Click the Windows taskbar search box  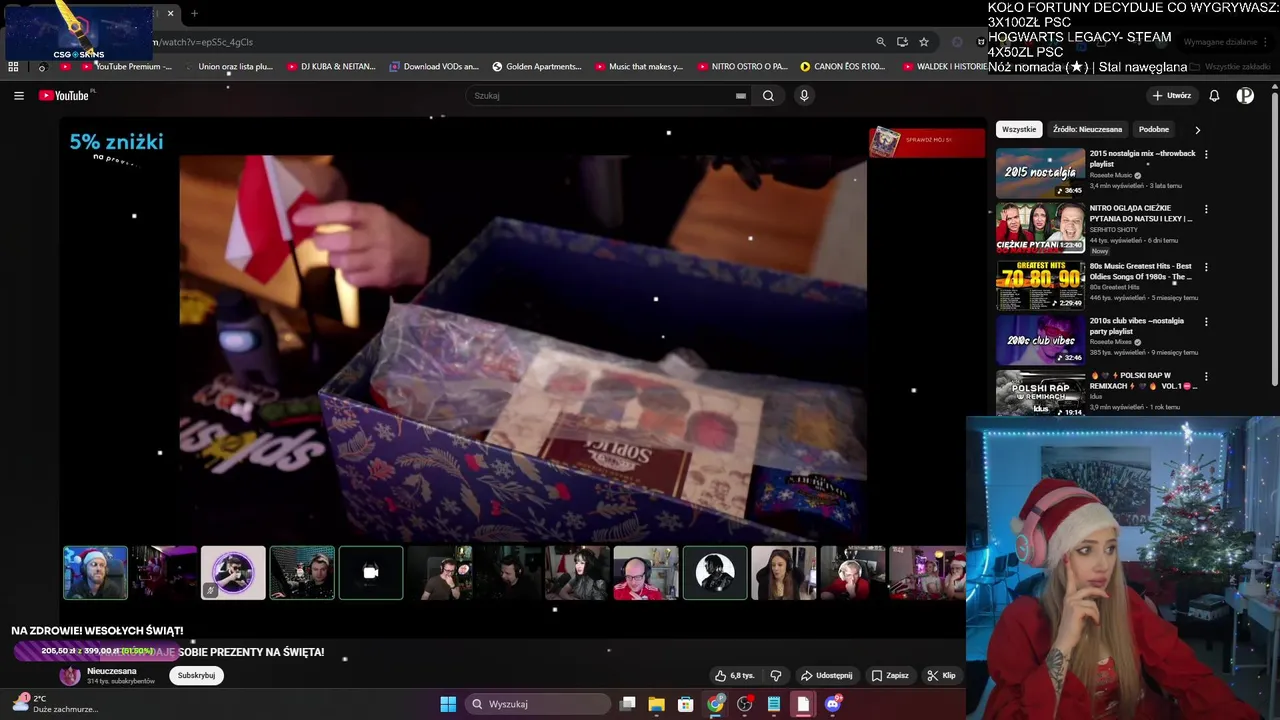coord(537,704)
